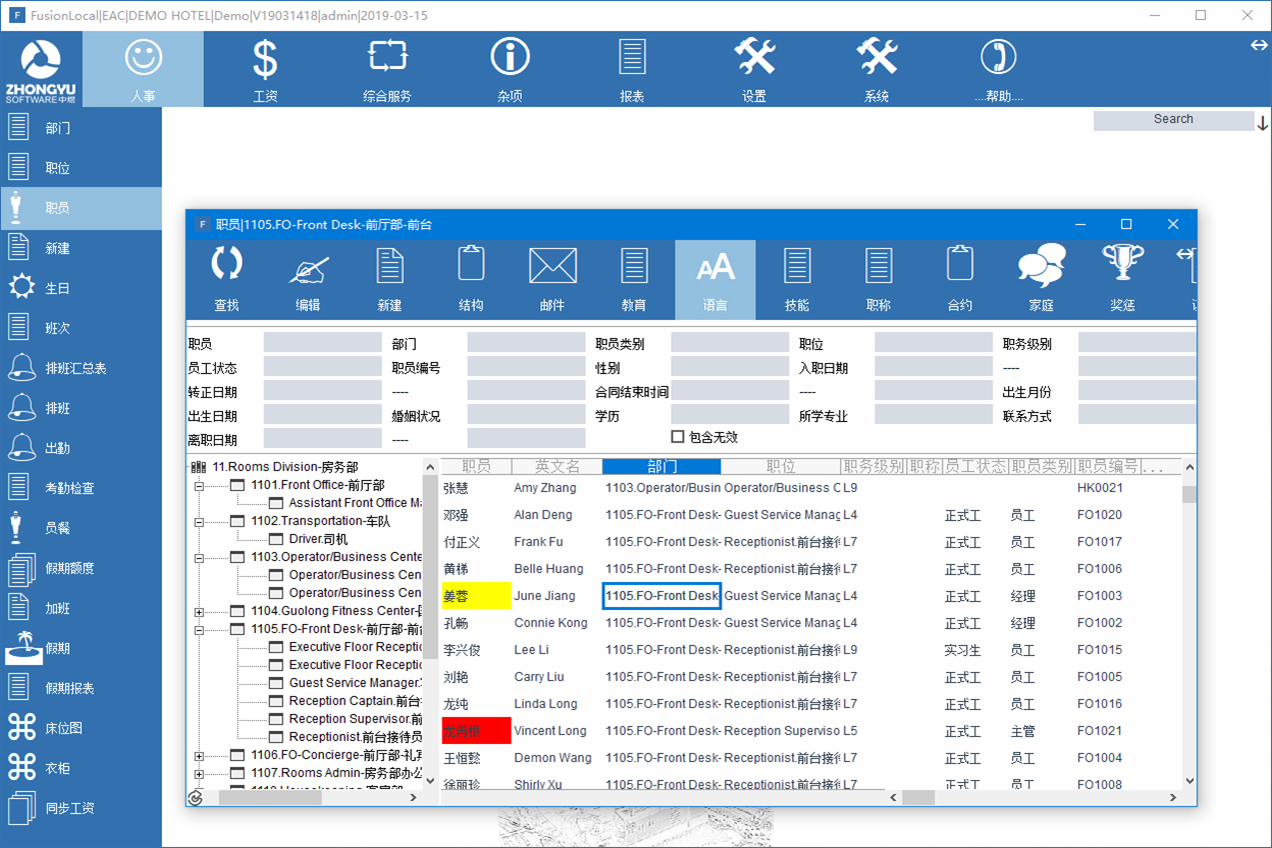The height and width of the screenshot is (848, 1272).
Task: Click the 查找 refresh icon
Action: (x=226, y=278)
